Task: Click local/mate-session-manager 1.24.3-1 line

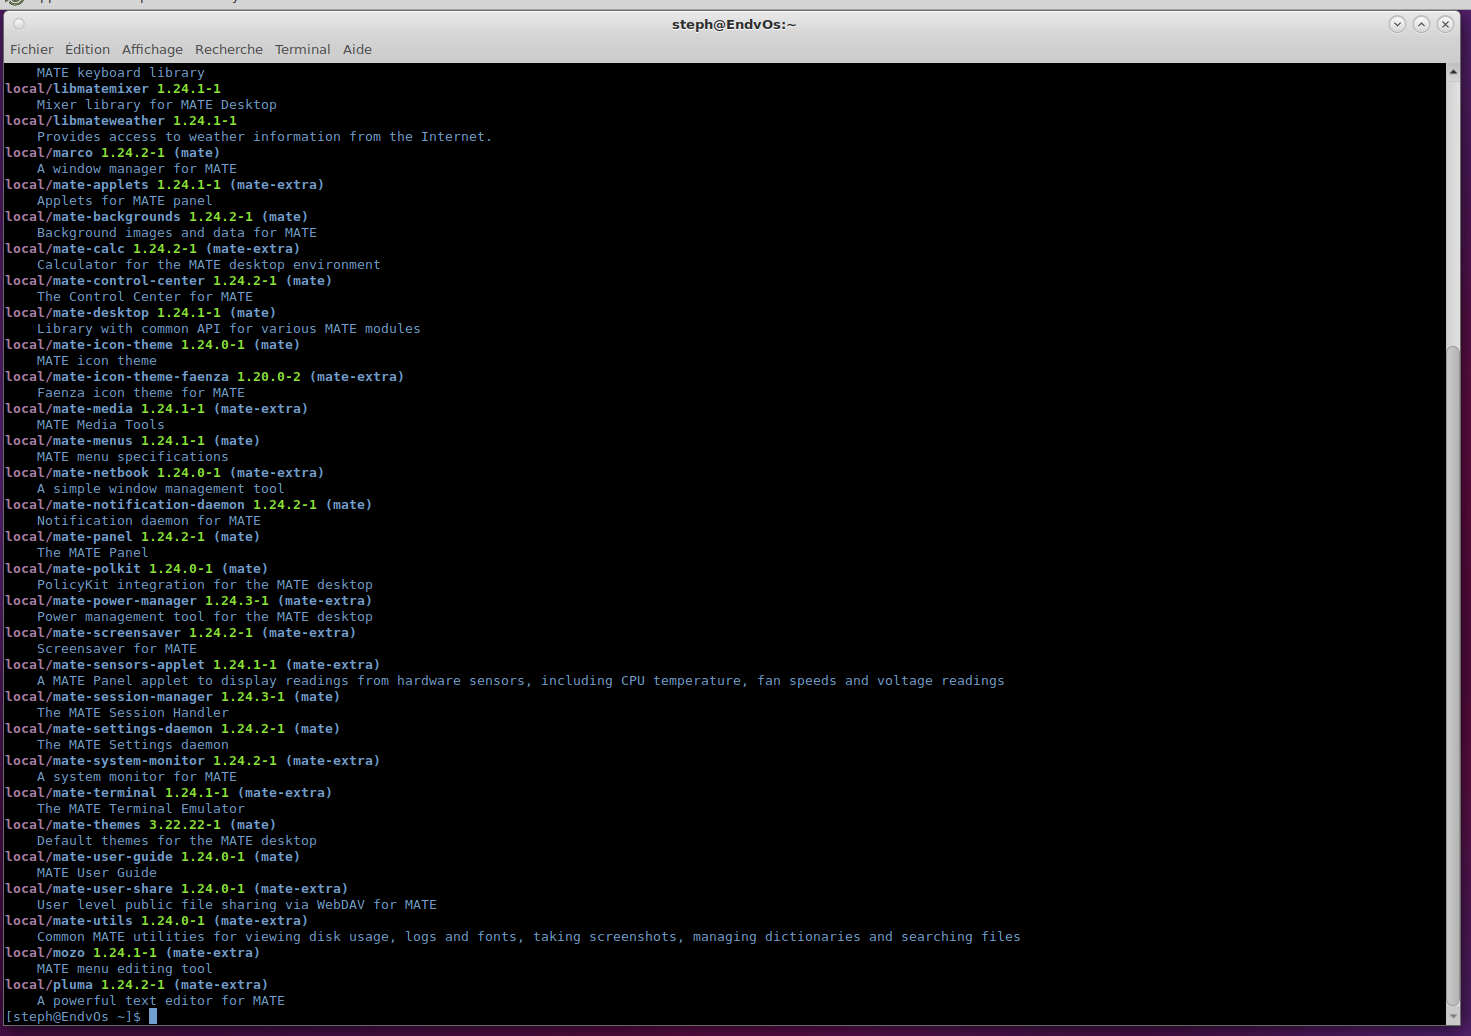Action: [x=173, y=696]
